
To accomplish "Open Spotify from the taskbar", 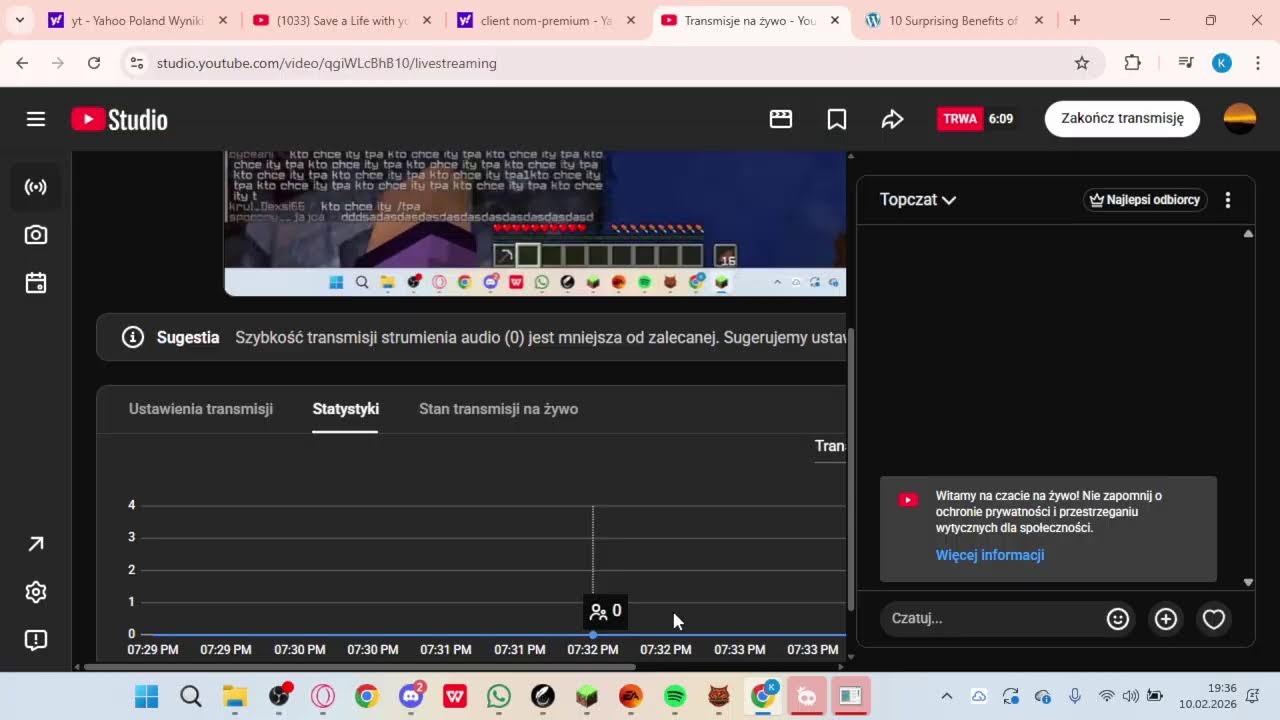I will tap(675, 696).
